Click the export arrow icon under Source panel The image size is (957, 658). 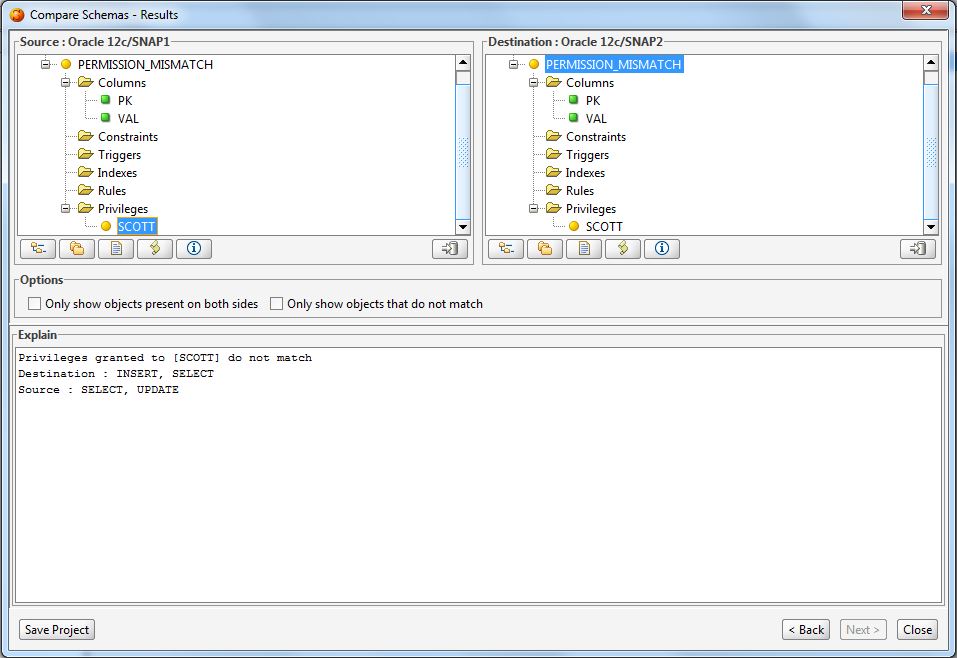(x=450, y=248)
